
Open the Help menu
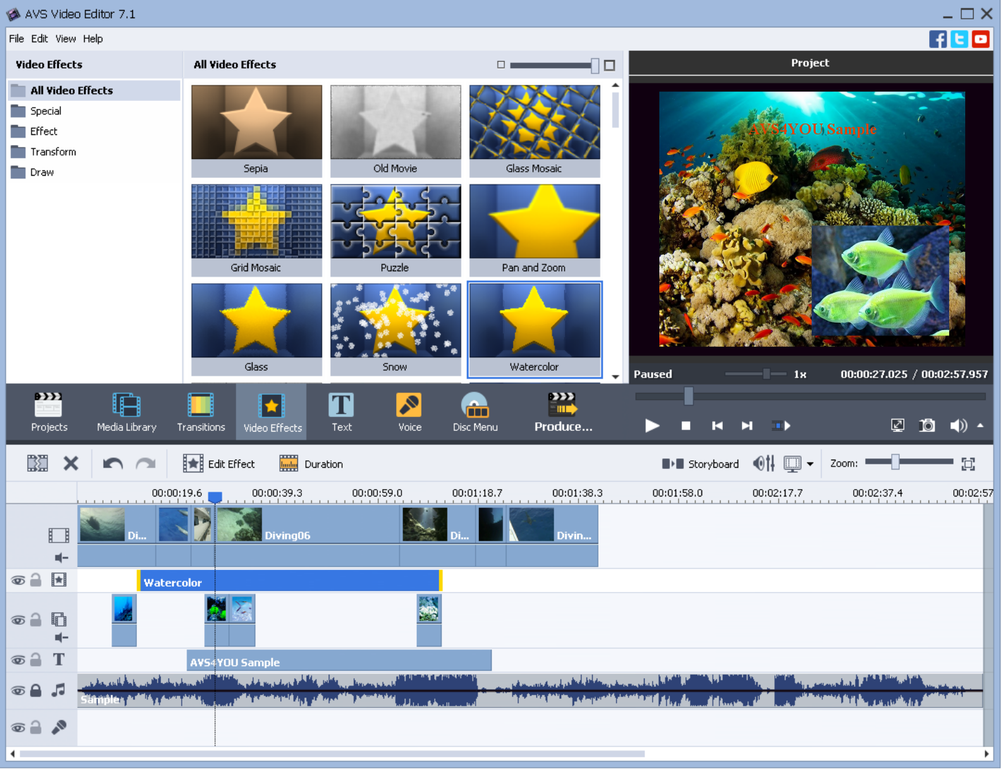pyautogui.click(x=93, y=39)
